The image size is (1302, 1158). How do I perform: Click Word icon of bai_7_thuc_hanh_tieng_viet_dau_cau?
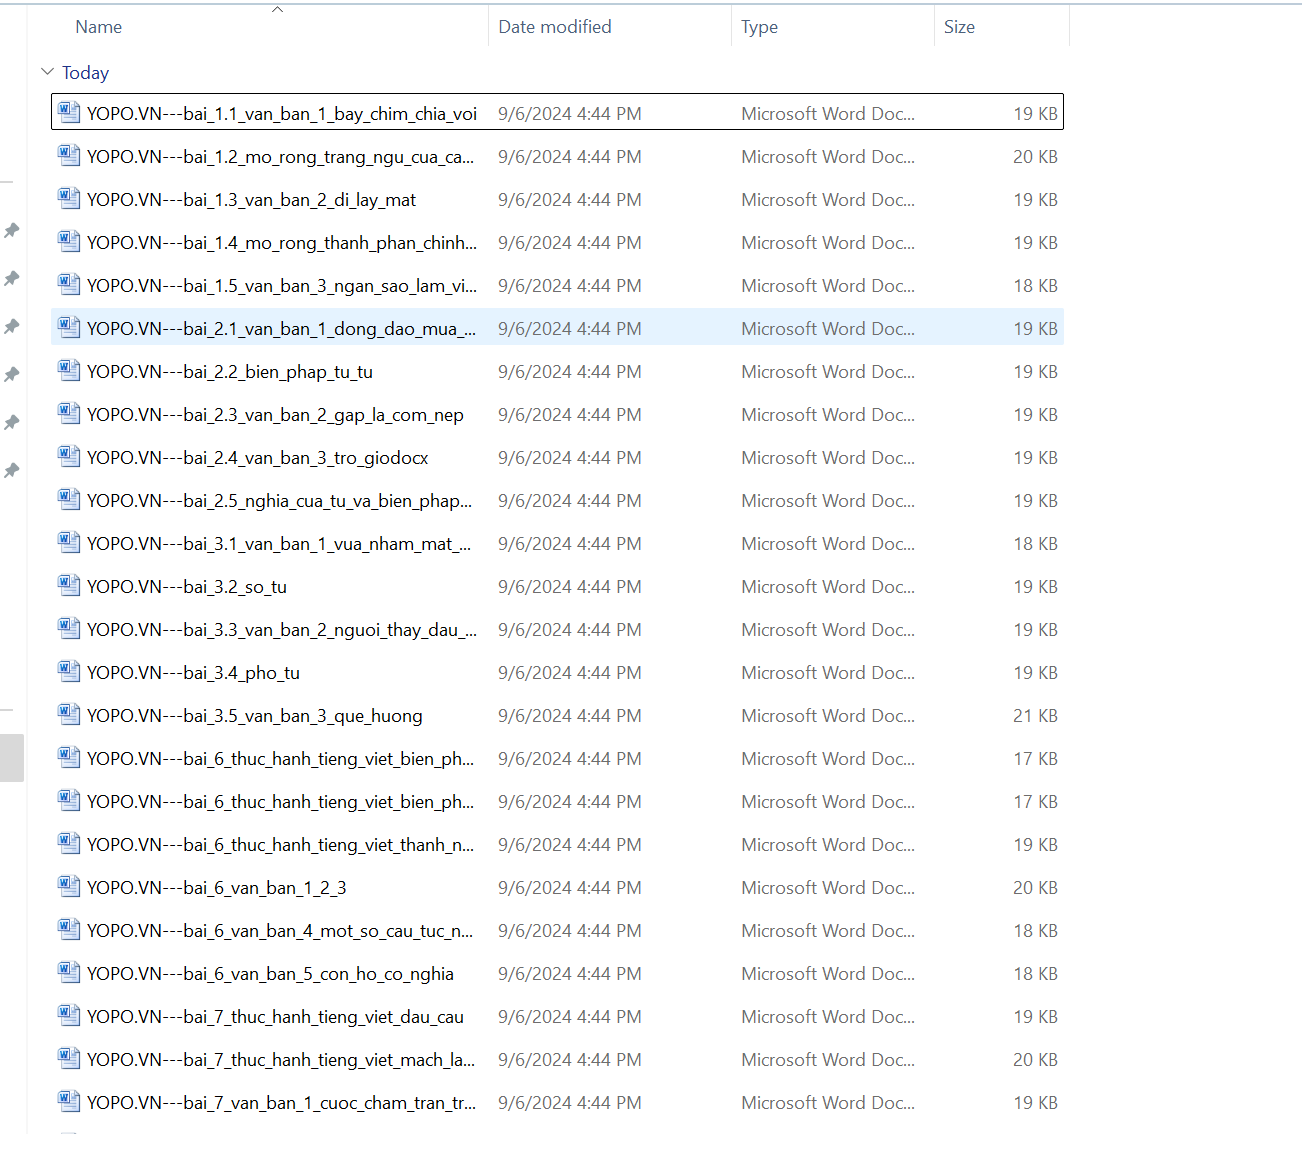pos(69,1015)
